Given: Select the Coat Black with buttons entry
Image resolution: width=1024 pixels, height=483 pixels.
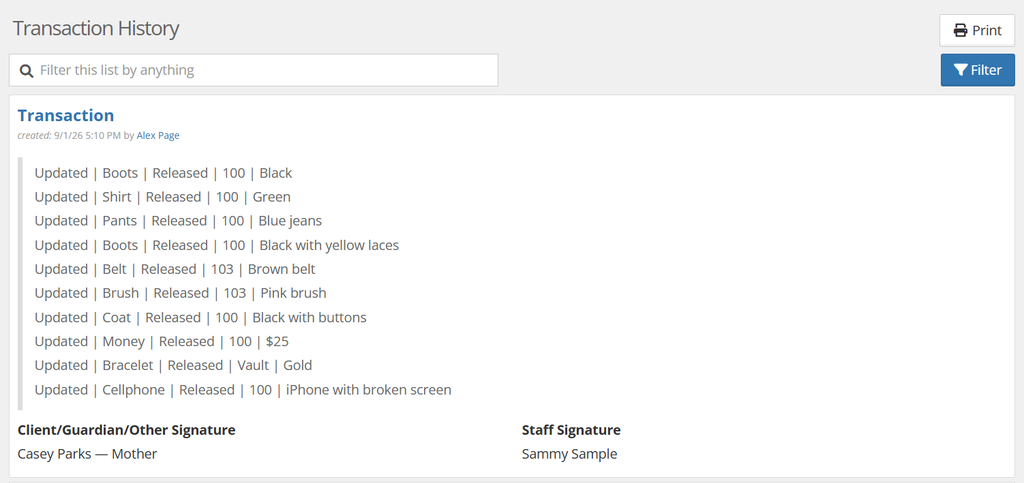Looking at the screenshot, I should (x=200, y=318).
